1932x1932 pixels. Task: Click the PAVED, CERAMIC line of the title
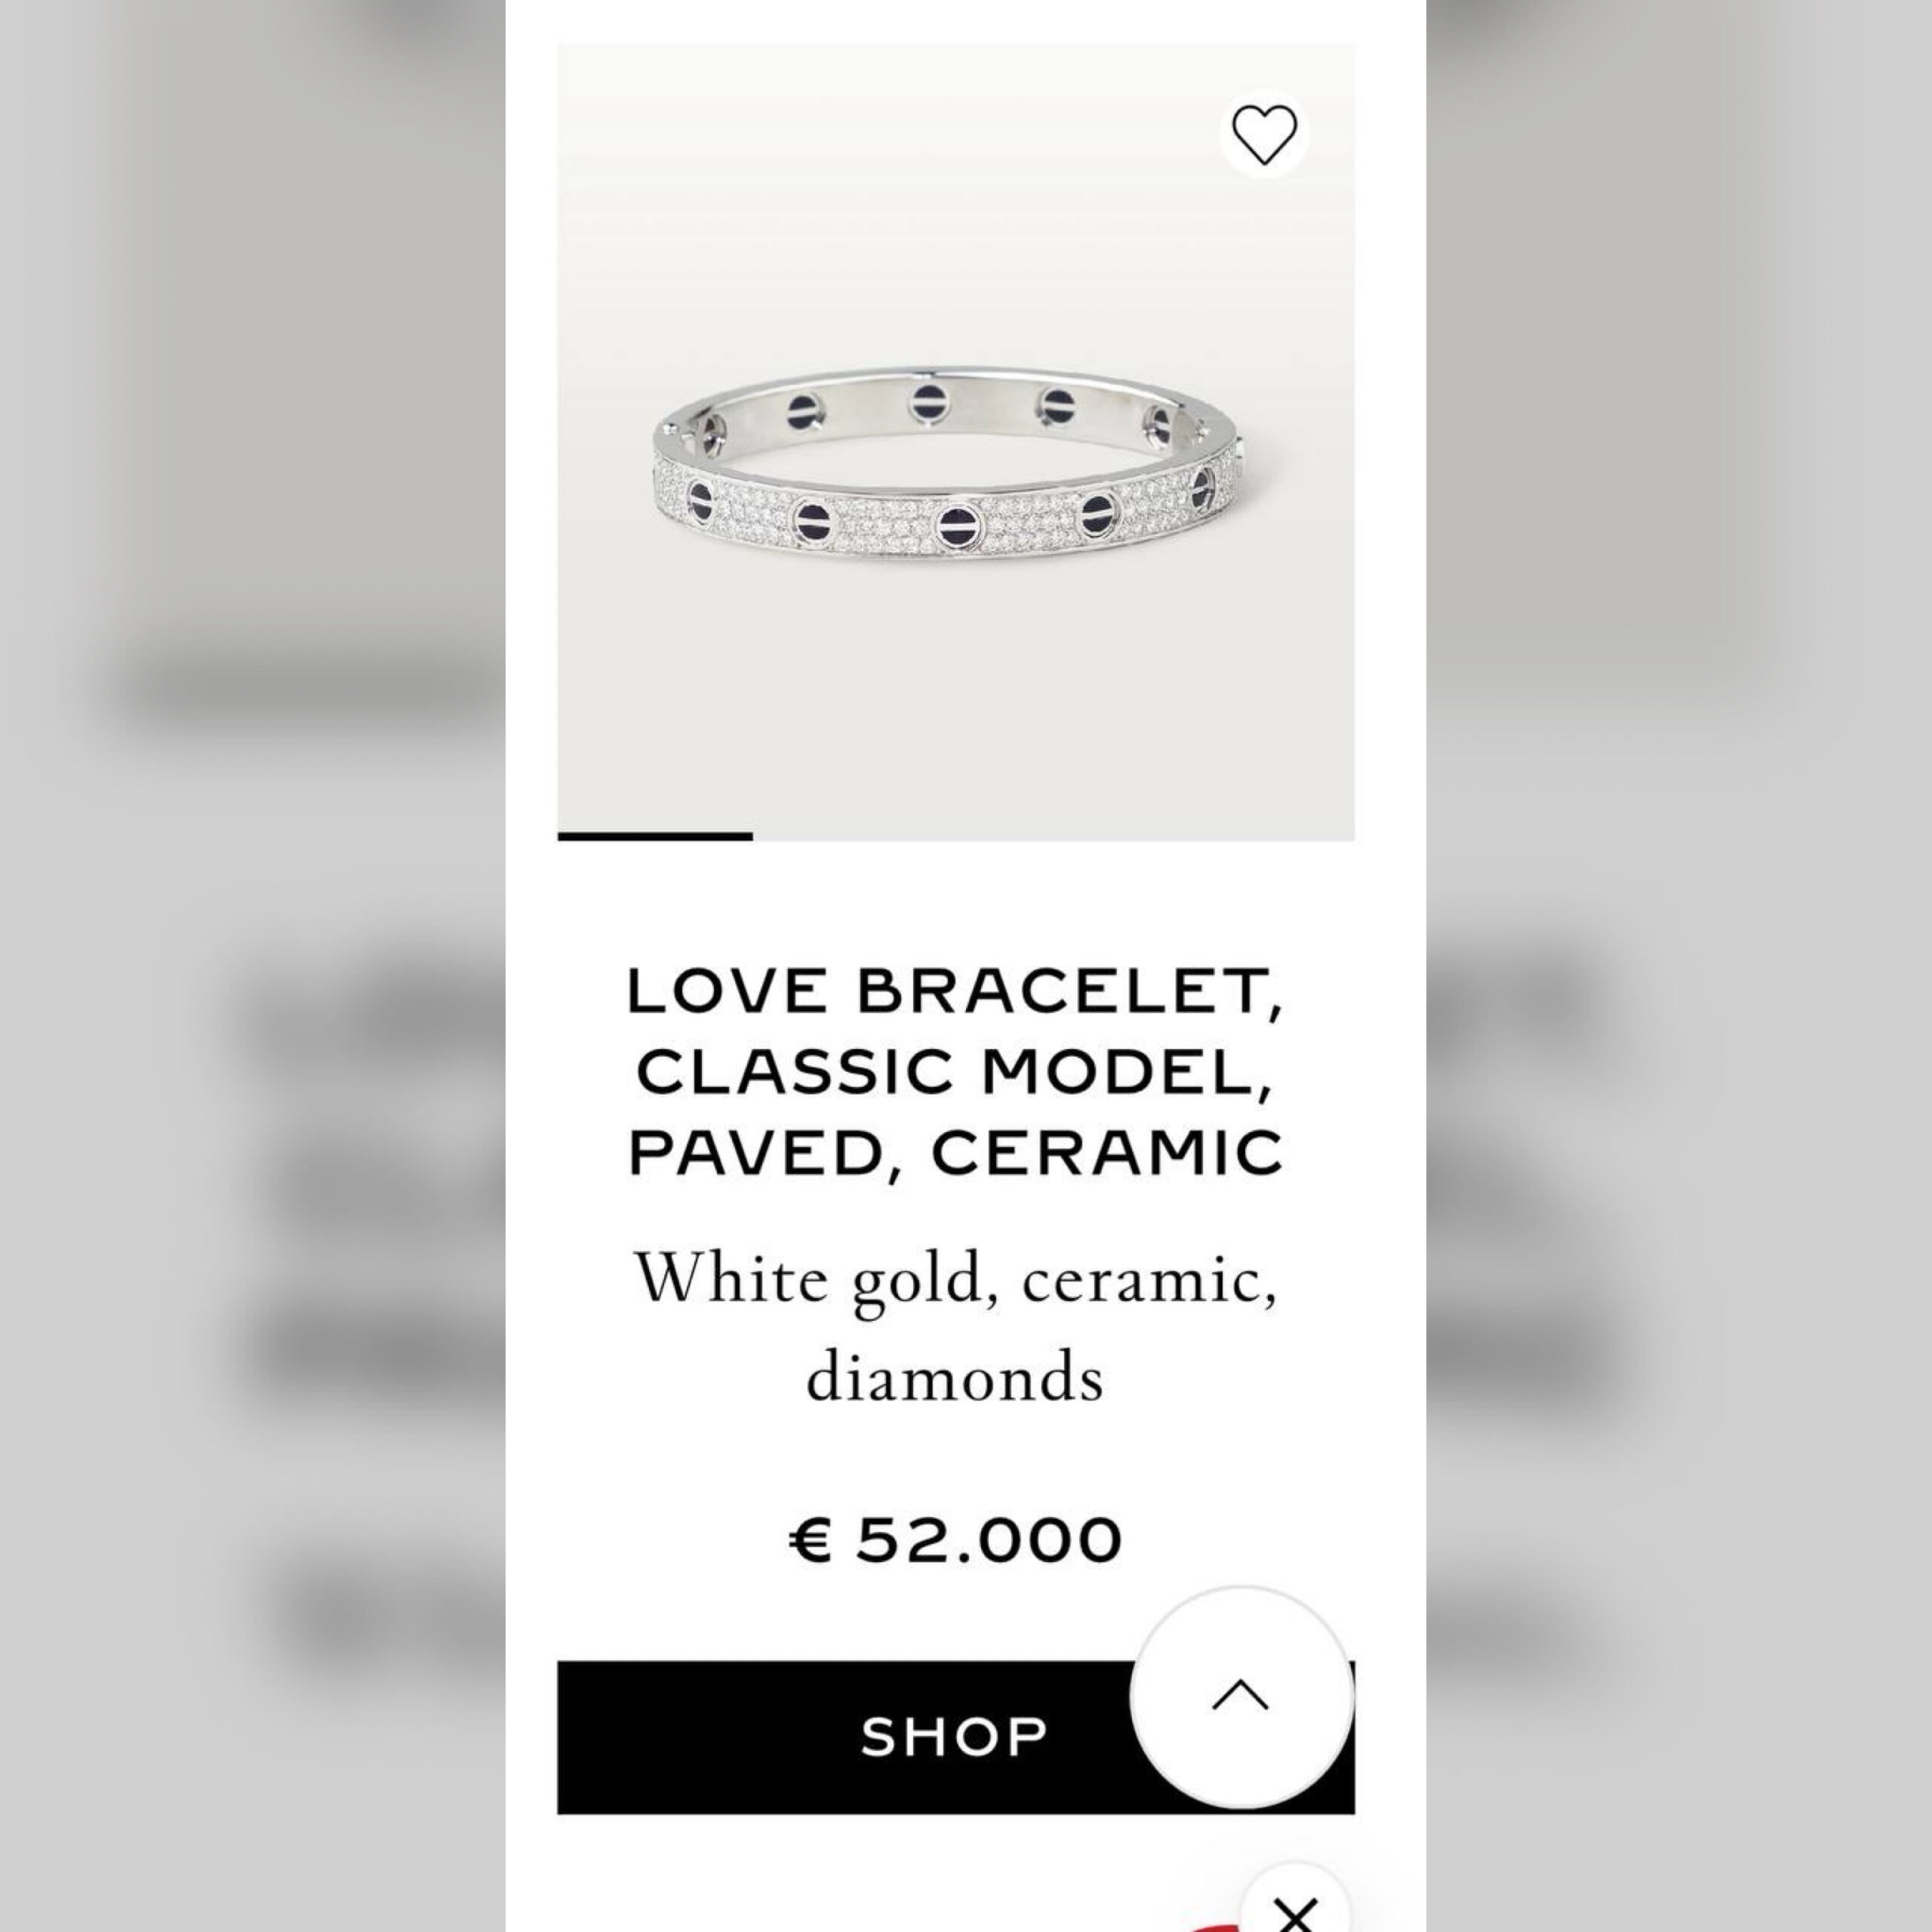[955, 1153]
